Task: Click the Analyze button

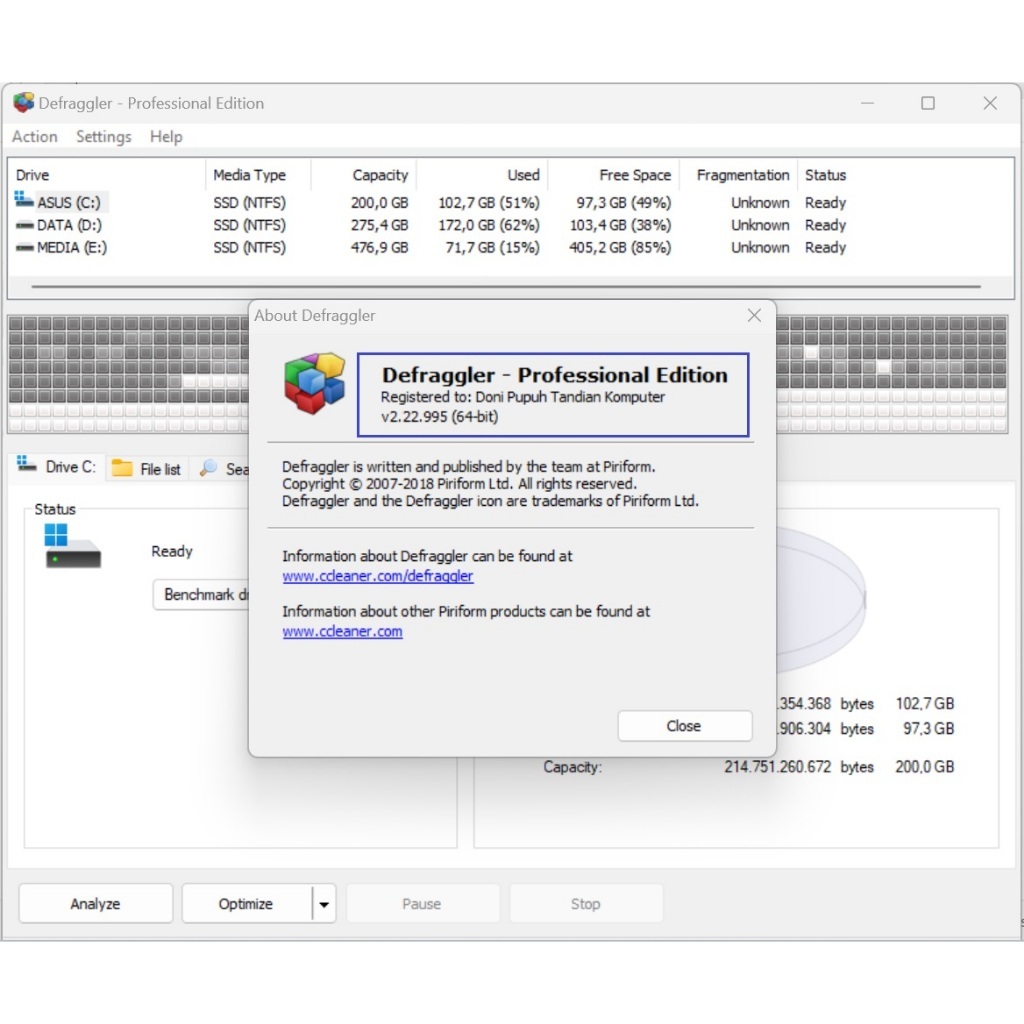Action: point(95,903)
